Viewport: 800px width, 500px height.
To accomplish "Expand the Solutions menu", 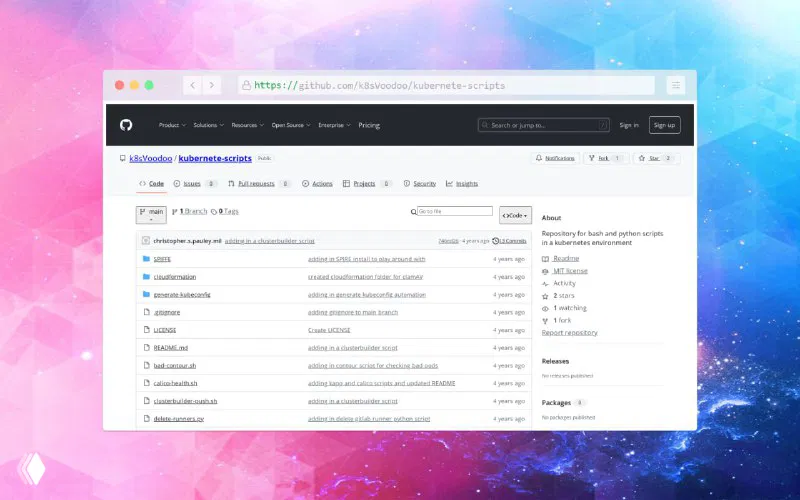I will 208,125.
